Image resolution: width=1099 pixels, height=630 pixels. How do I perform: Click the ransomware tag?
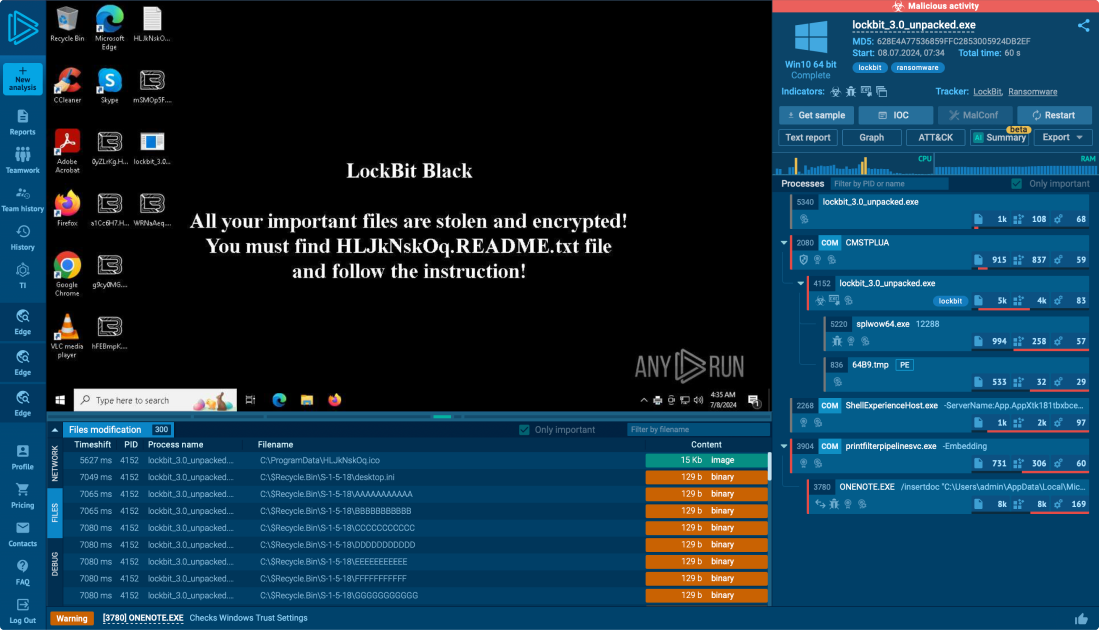[x=917, y=68]
